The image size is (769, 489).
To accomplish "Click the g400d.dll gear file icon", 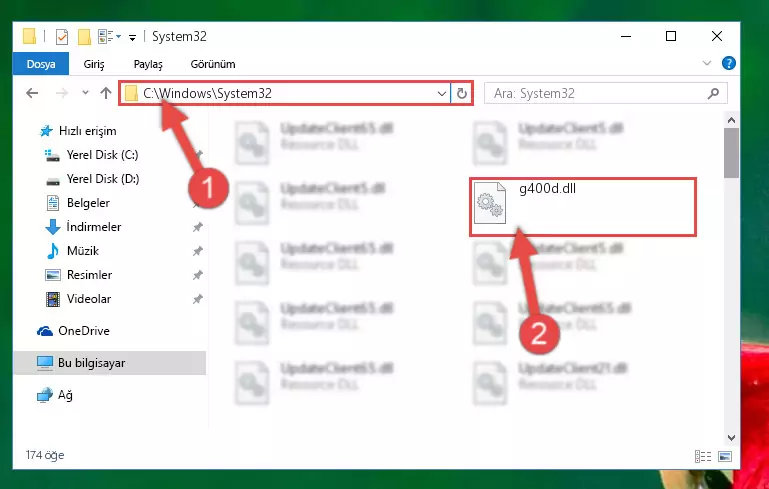I will [490, 203].
